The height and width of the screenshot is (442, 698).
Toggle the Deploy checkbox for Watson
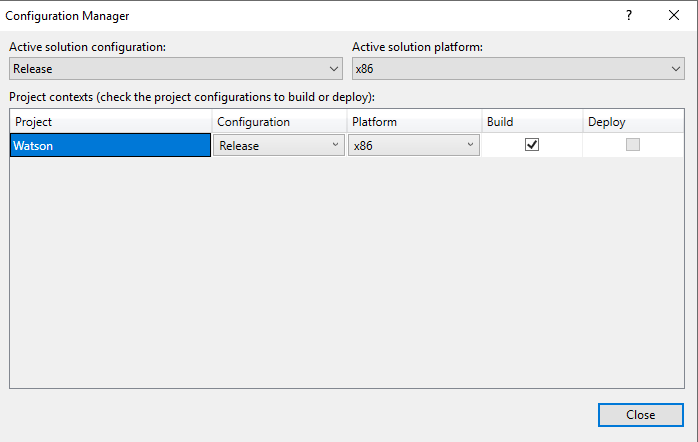coord(633,145)
